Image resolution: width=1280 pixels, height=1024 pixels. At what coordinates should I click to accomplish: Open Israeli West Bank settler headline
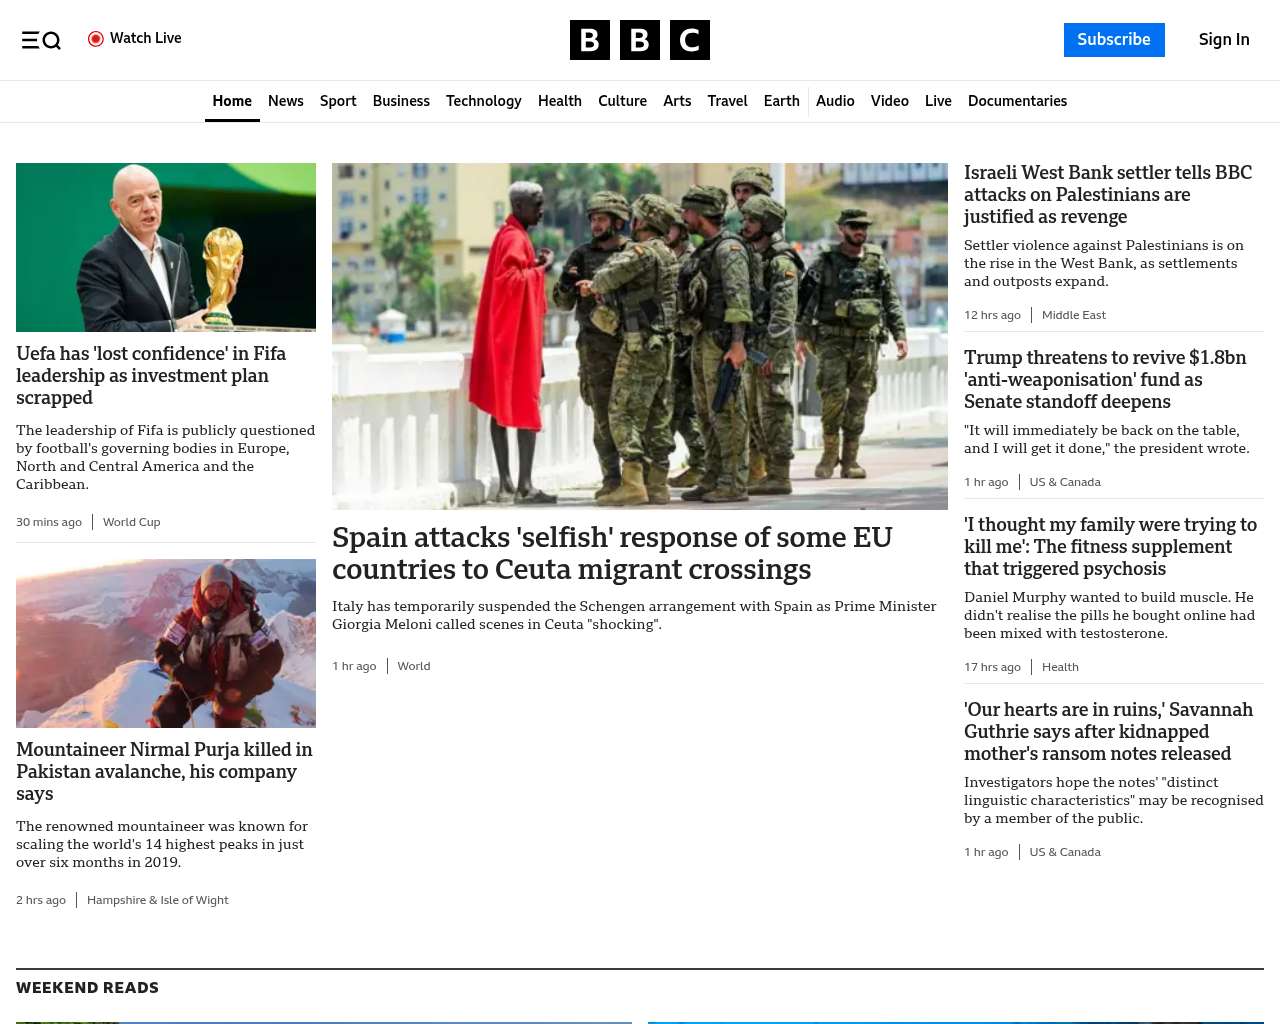click(1108, 194)
